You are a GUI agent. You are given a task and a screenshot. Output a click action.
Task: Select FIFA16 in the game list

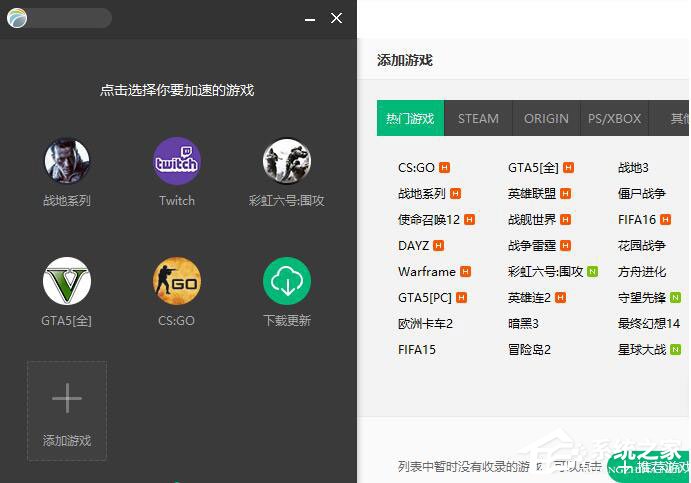coord(637,219)
